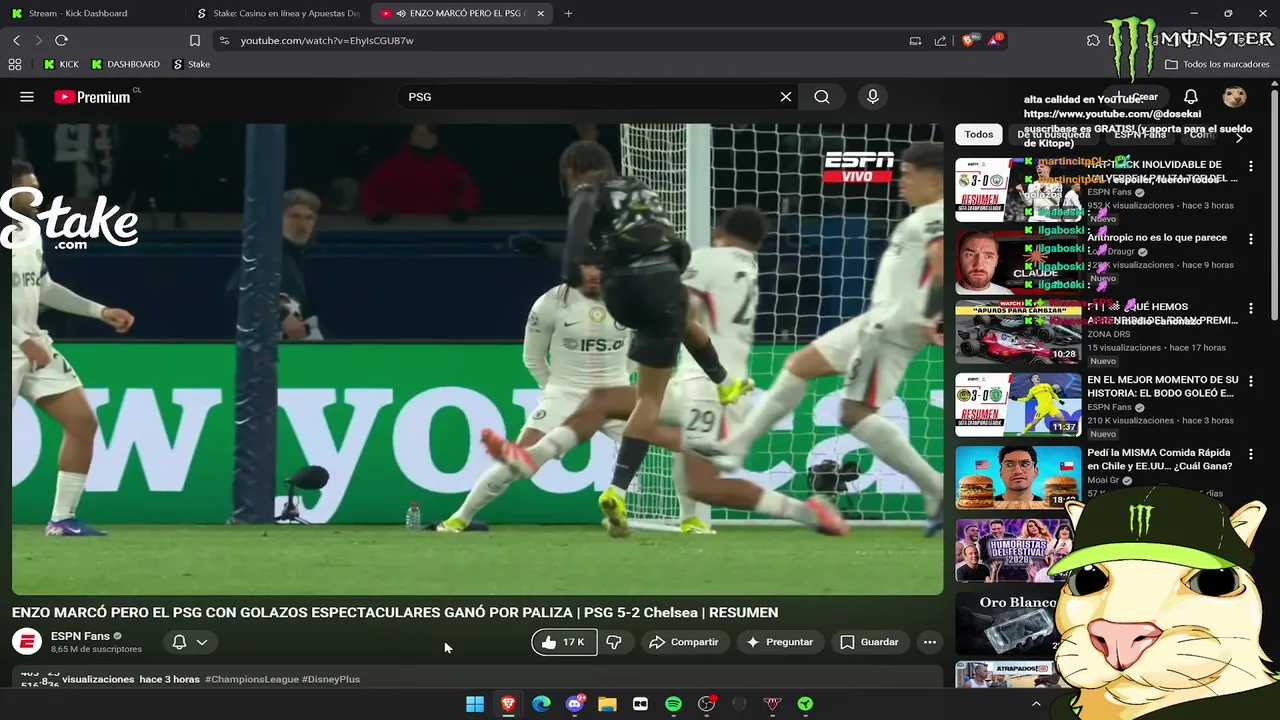Select the ESPN Fans filter chip

click(x=1141, y=134)
